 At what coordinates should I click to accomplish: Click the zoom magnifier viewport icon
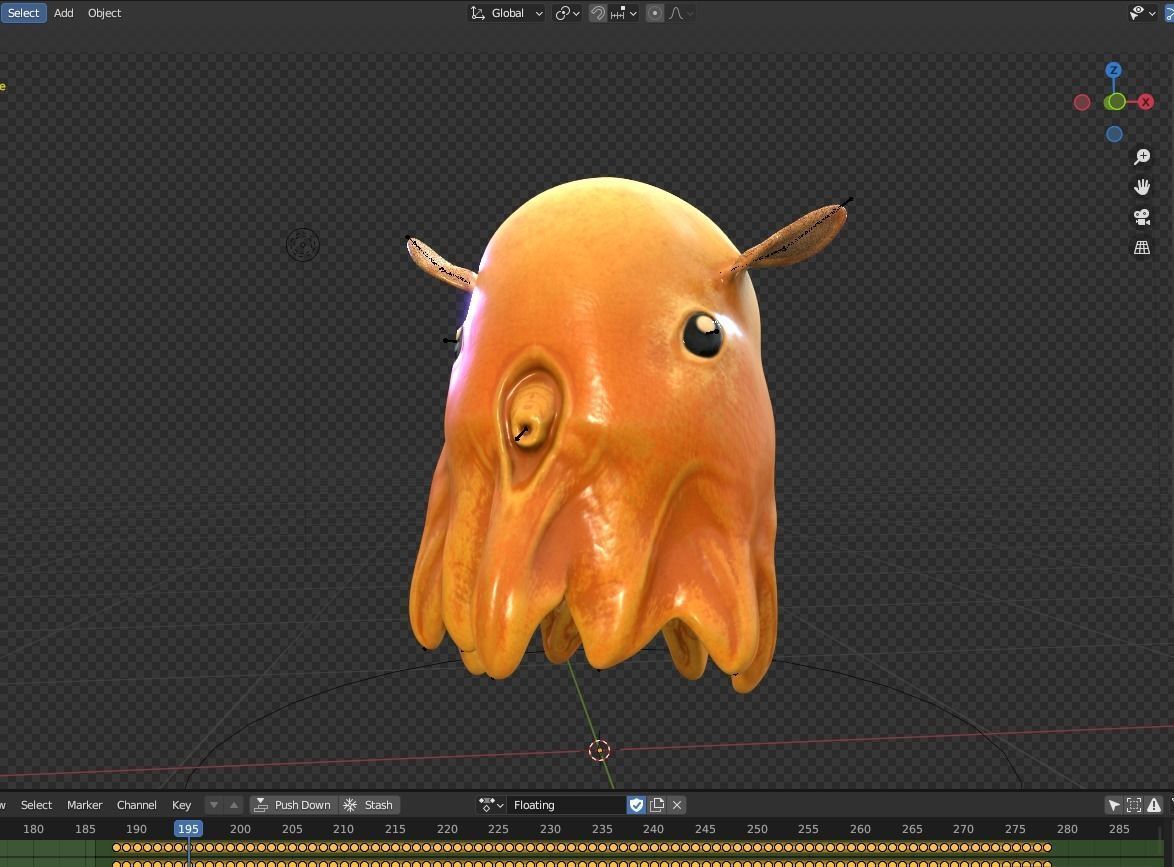(x=1142, y=156)
